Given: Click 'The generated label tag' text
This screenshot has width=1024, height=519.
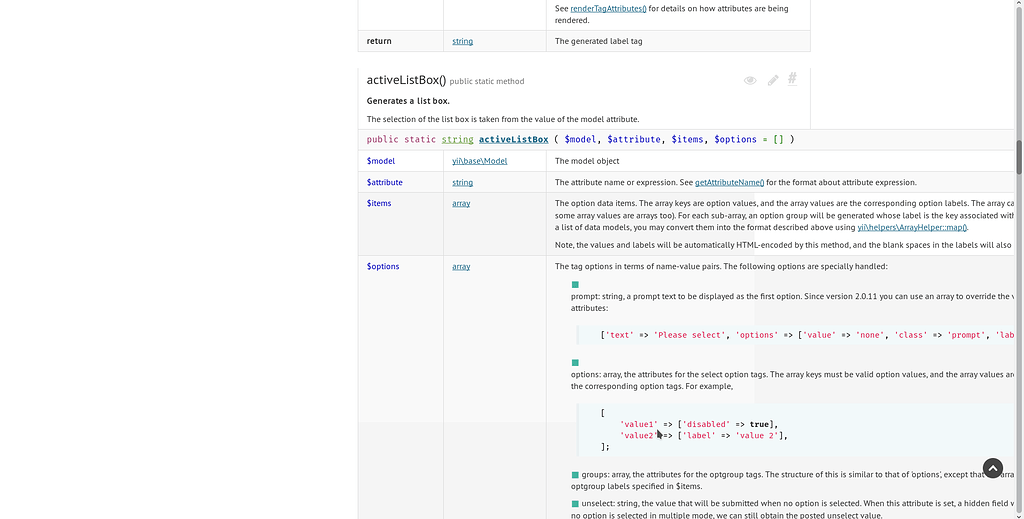Looking at the screenshot, I should coord(598,41).
